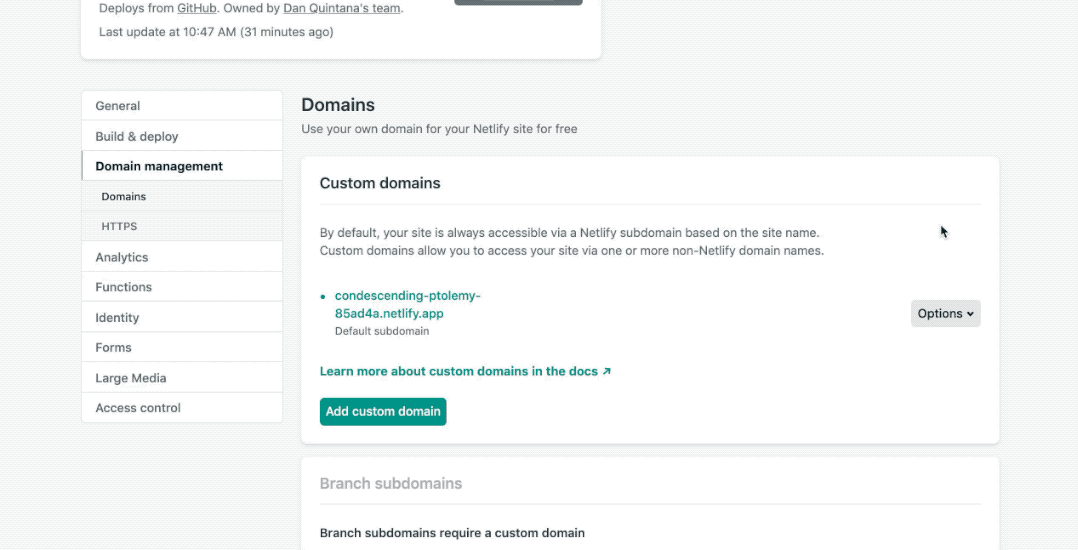Screen dimensions: 1078x550
Task: Open Dan Quintana's team link
Action: coord(342,9)
